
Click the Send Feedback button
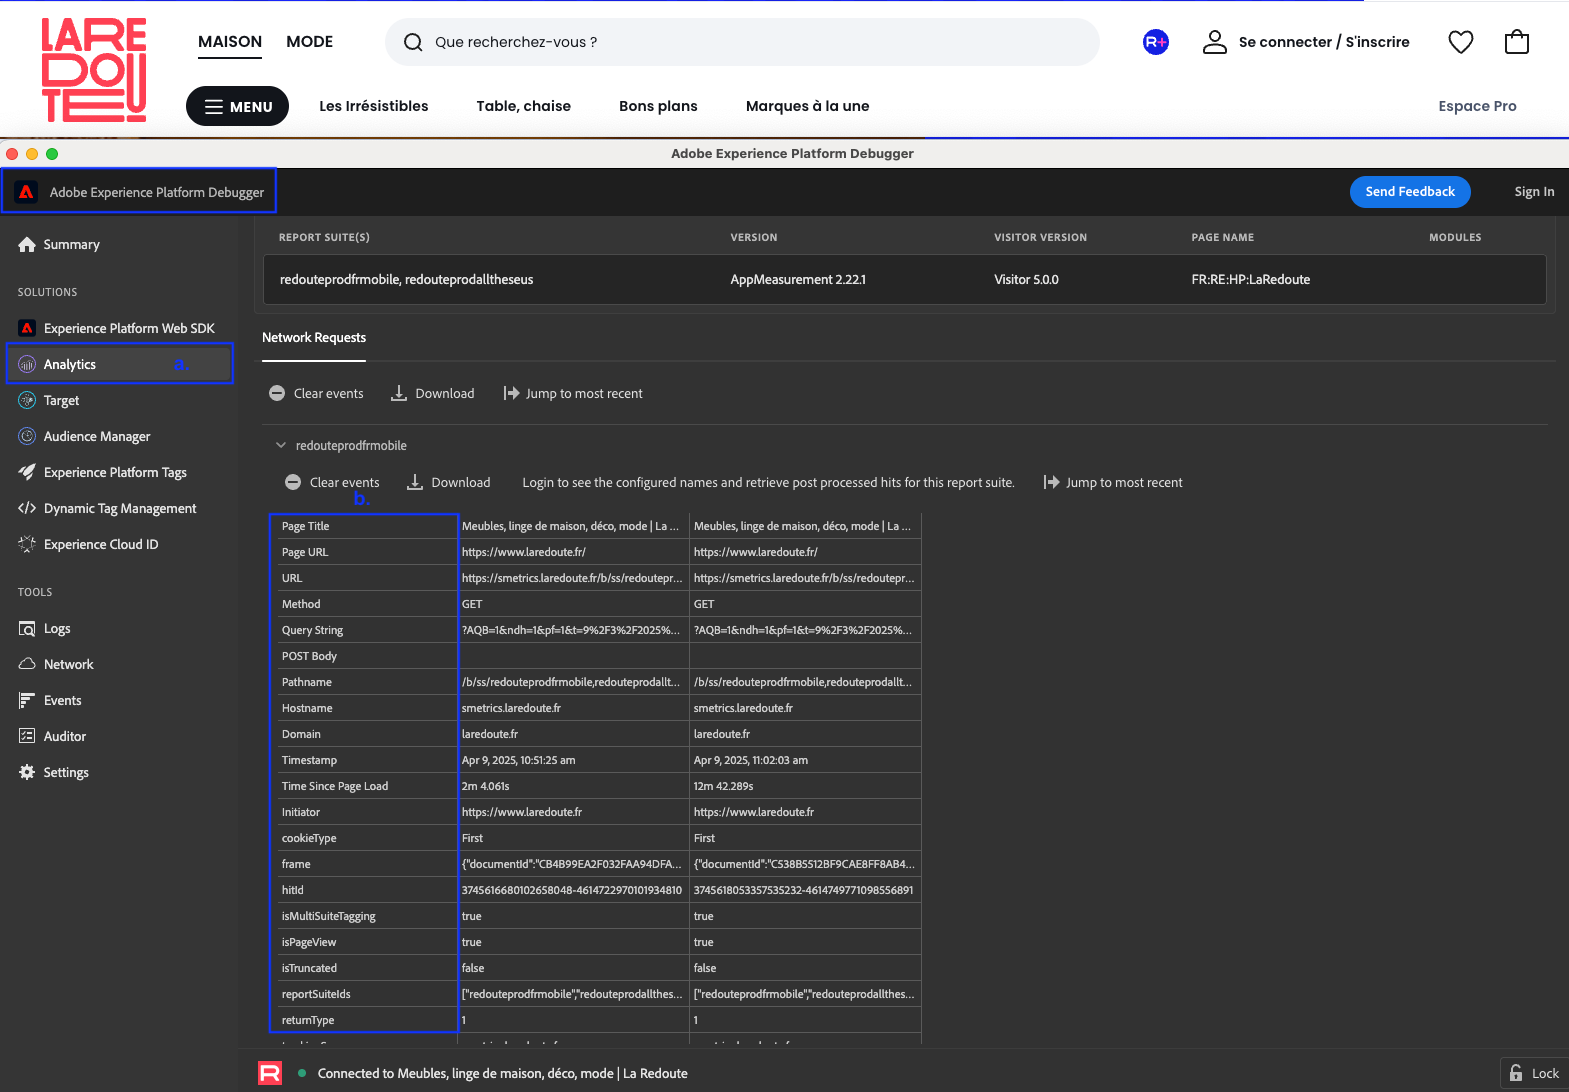1409,192
